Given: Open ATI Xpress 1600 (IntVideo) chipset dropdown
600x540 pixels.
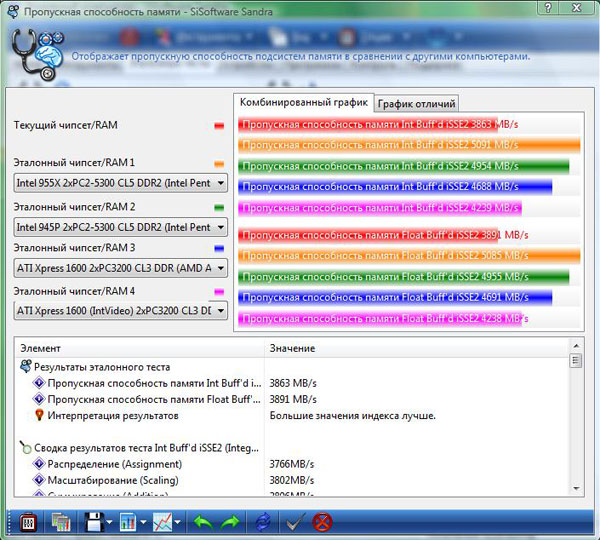Looking at the screenshot, I should point(121,310).
